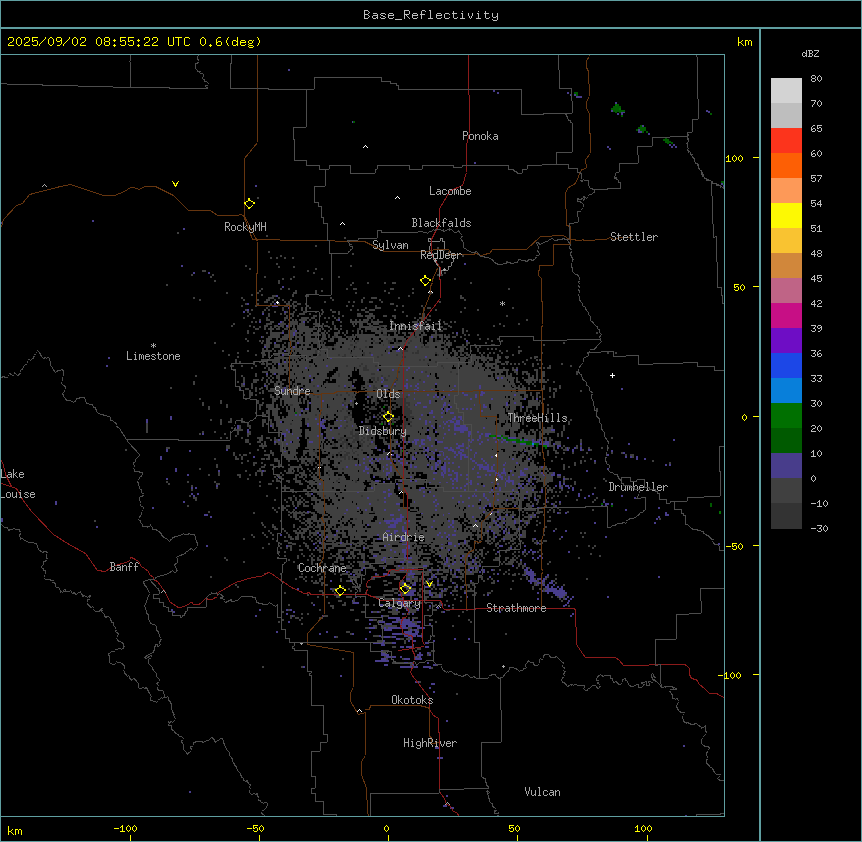Screen dimensions: 862x842
Task: Click the Airdrie label
Action: 404,537
